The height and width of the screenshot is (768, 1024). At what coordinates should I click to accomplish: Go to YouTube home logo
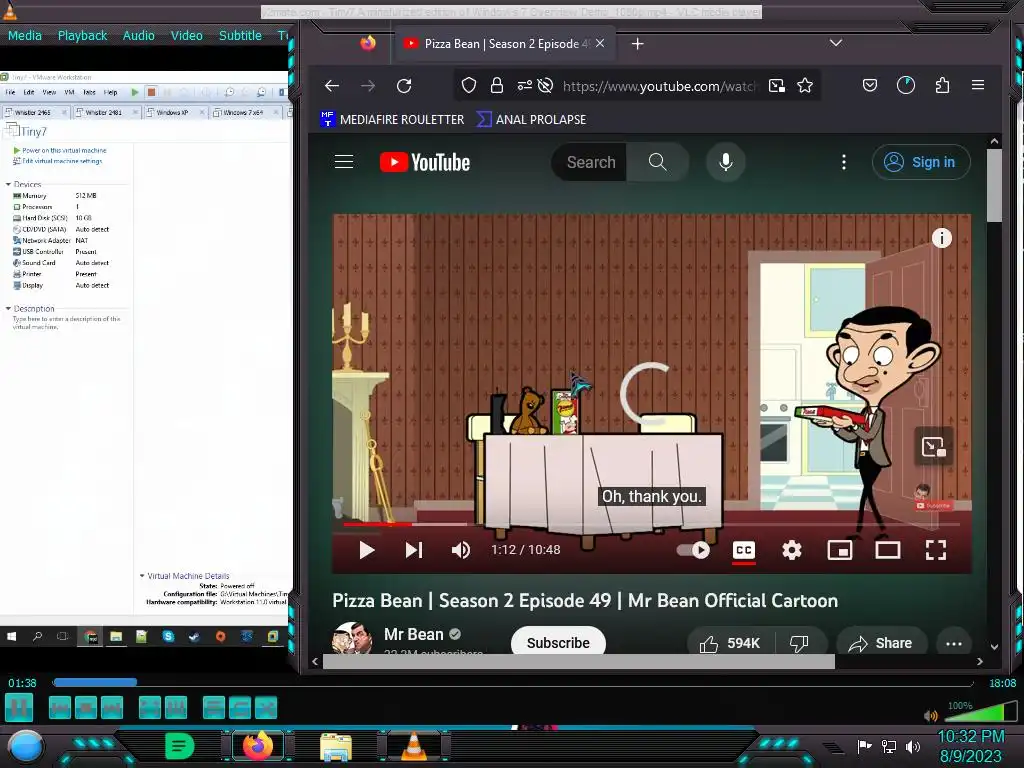(x=424, y=162)
